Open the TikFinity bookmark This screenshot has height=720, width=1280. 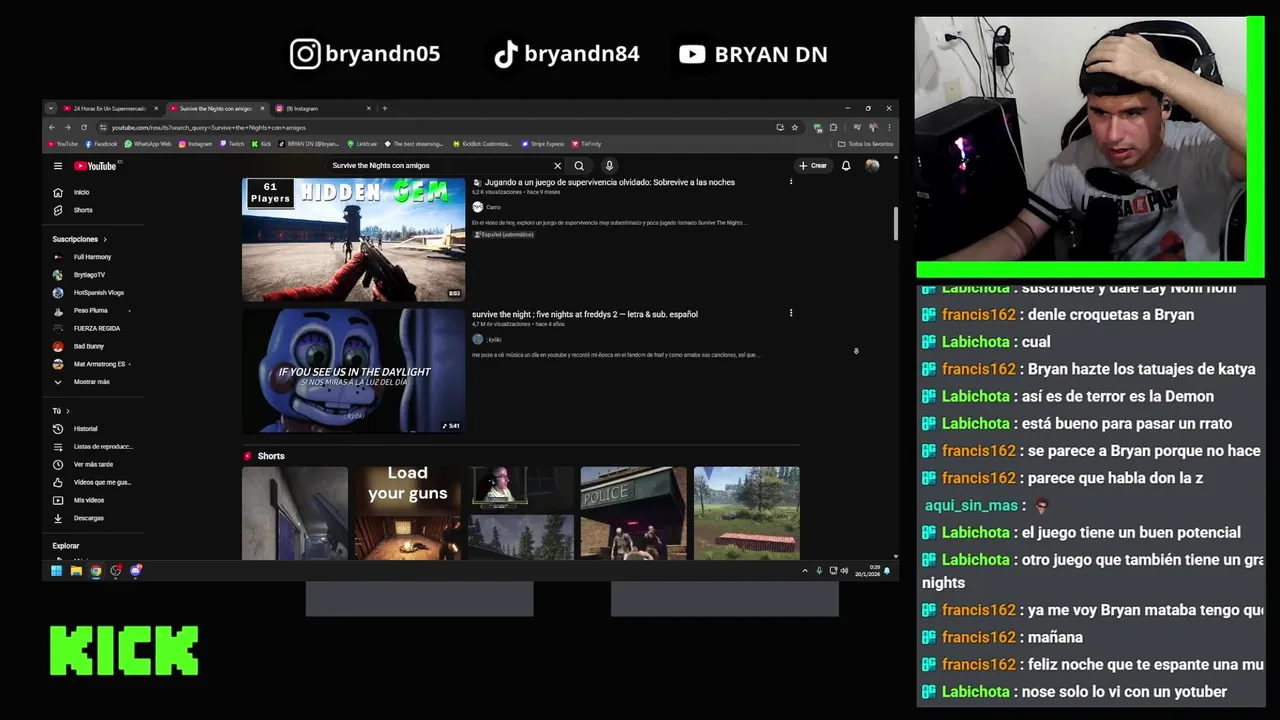point(586,144)
